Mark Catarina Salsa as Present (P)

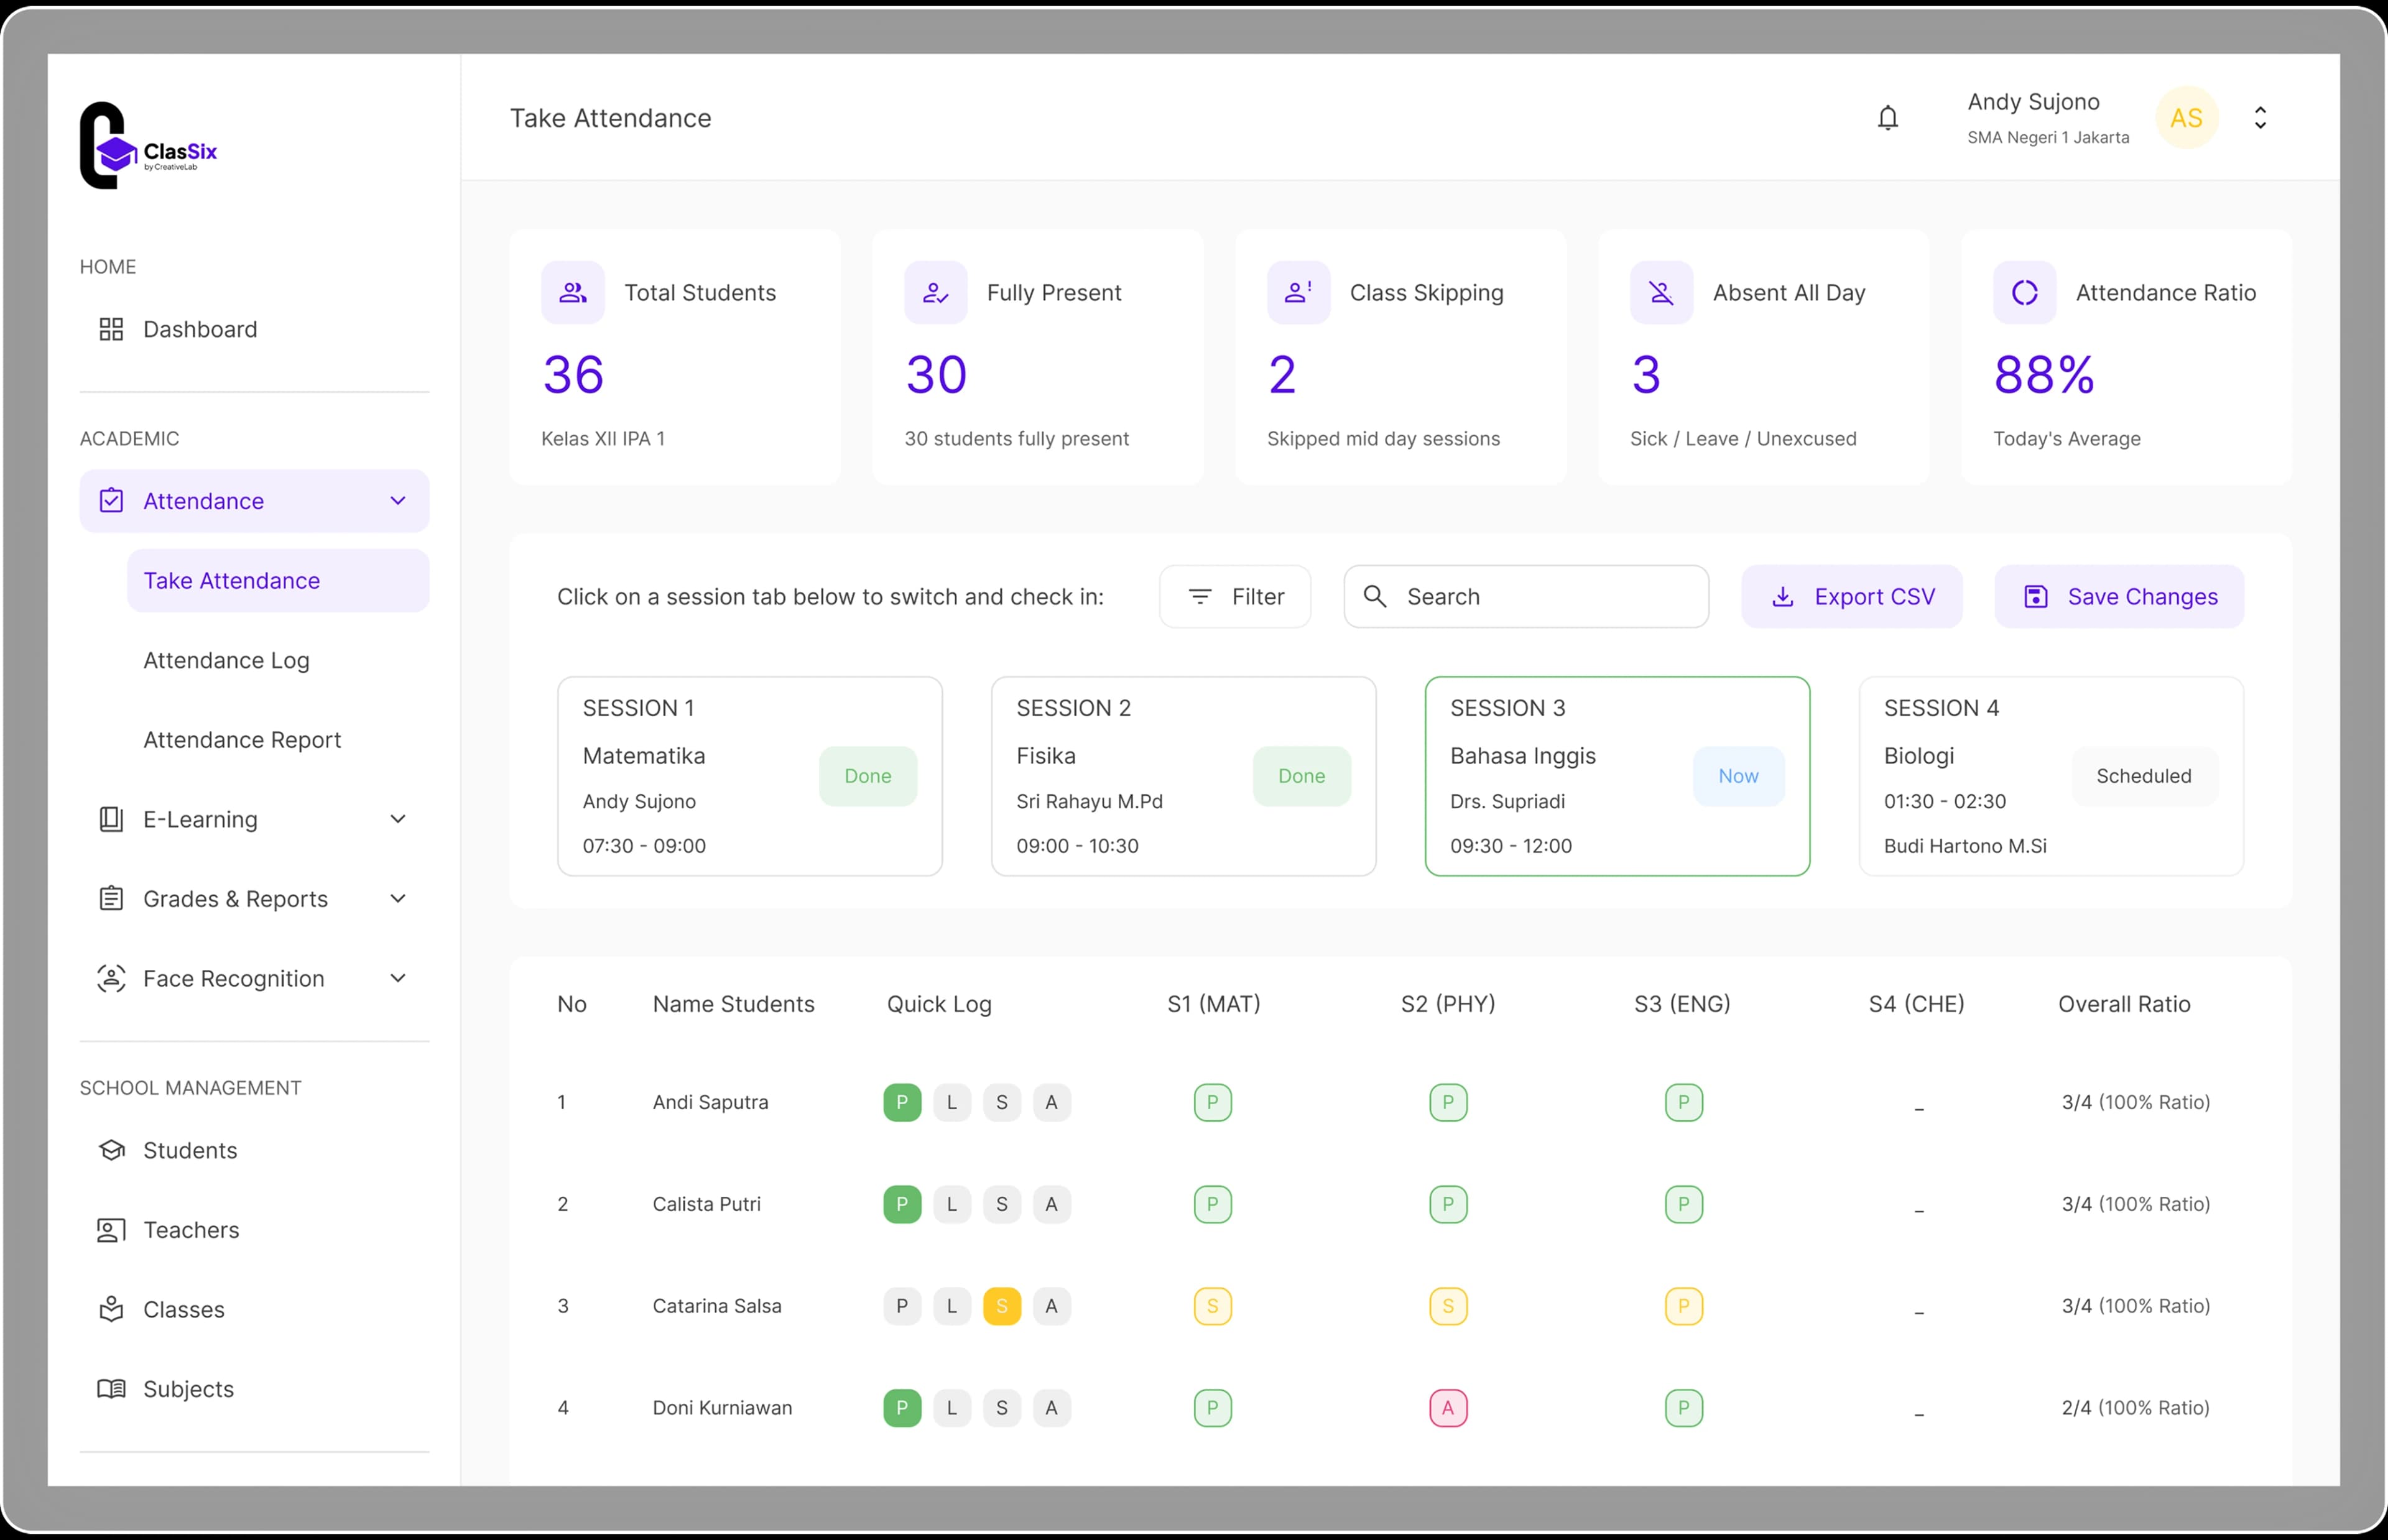click(902, 1306)
